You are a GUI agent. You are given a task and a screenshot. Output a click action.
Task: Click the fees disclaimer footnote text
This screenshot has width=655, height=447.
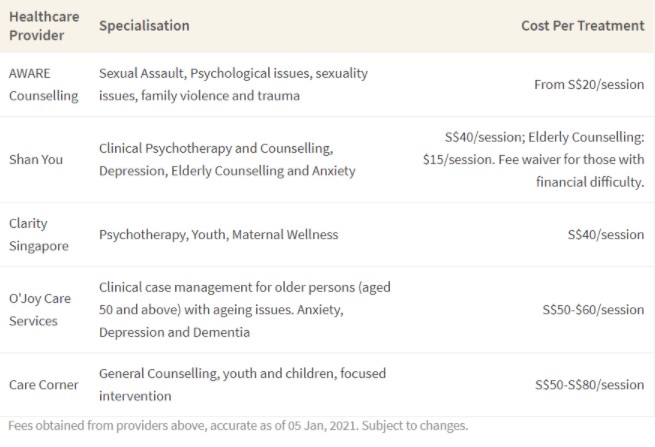click(x=237, y=426)
